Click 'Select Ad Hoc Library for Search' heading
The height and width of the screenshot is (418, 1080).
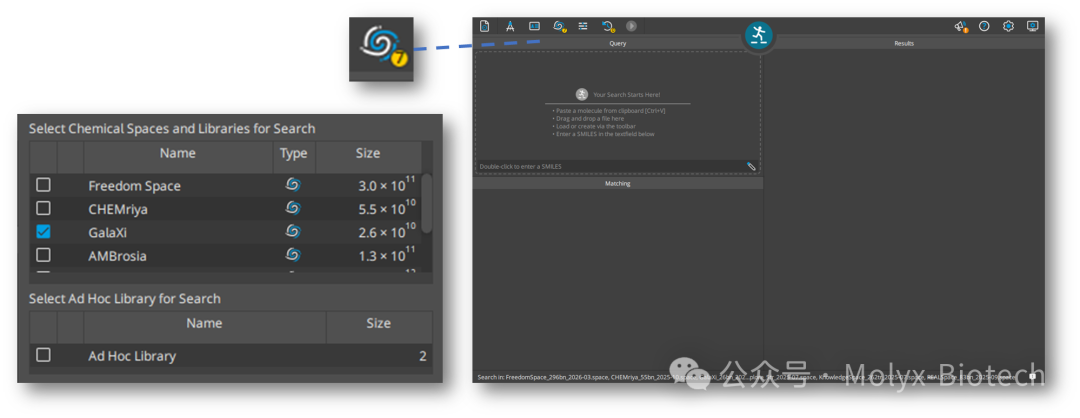[125, 299]
